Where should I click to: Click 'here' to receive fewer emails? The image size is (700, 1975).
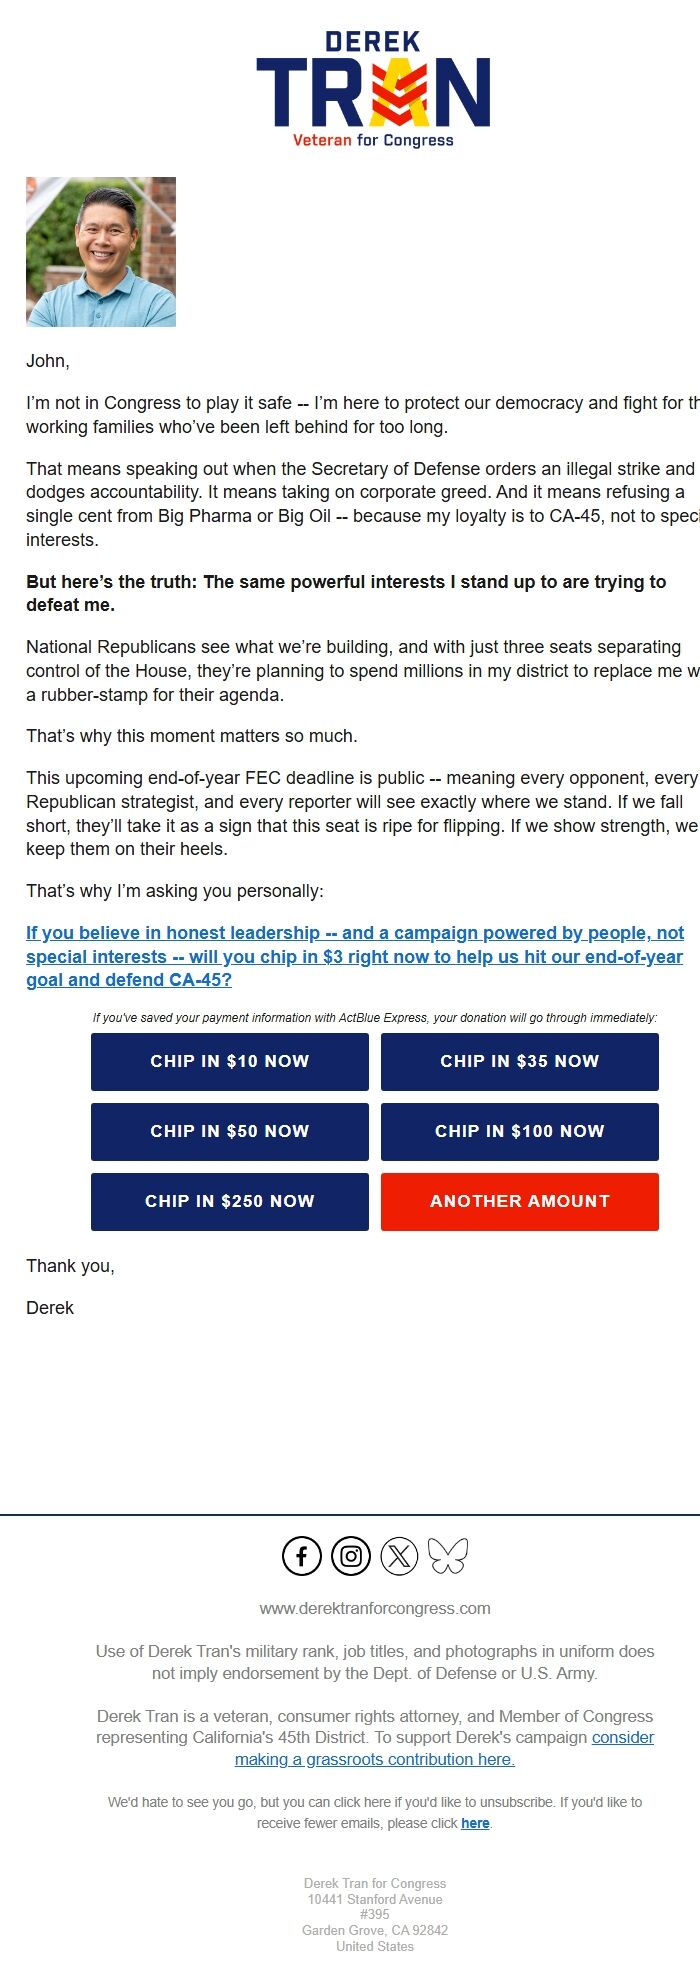click(474, 1823)
